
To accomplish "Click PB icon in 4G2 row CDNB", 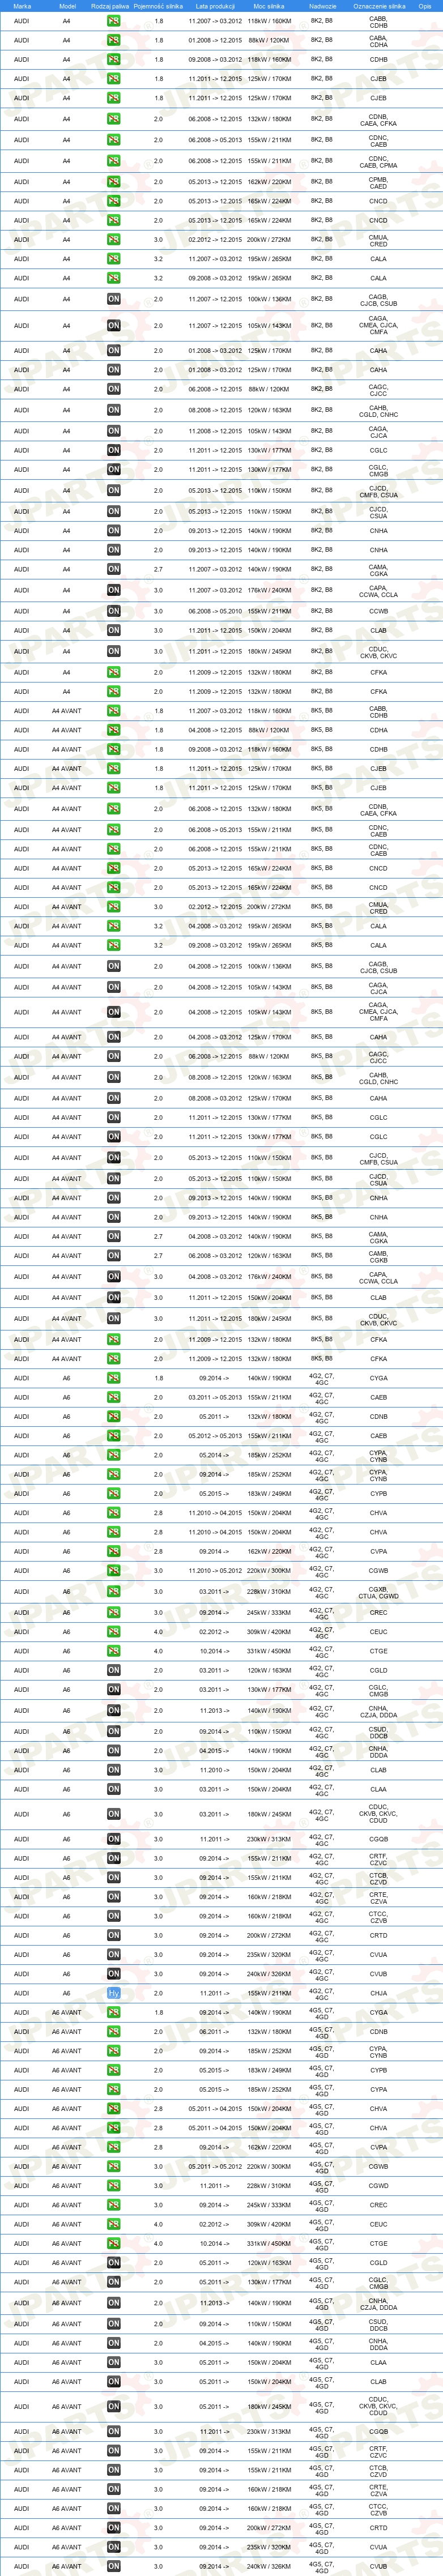I will coord(114,1416).
